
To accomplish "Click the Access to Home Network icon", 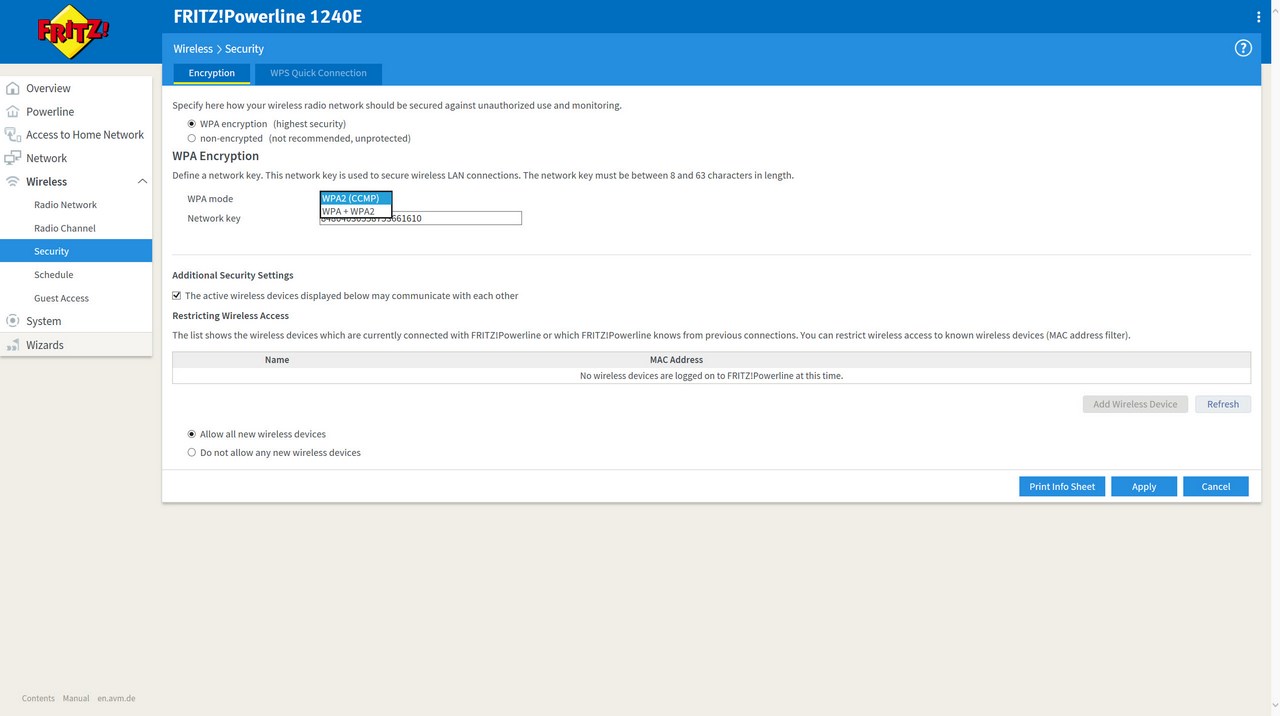I will (13, 134).
